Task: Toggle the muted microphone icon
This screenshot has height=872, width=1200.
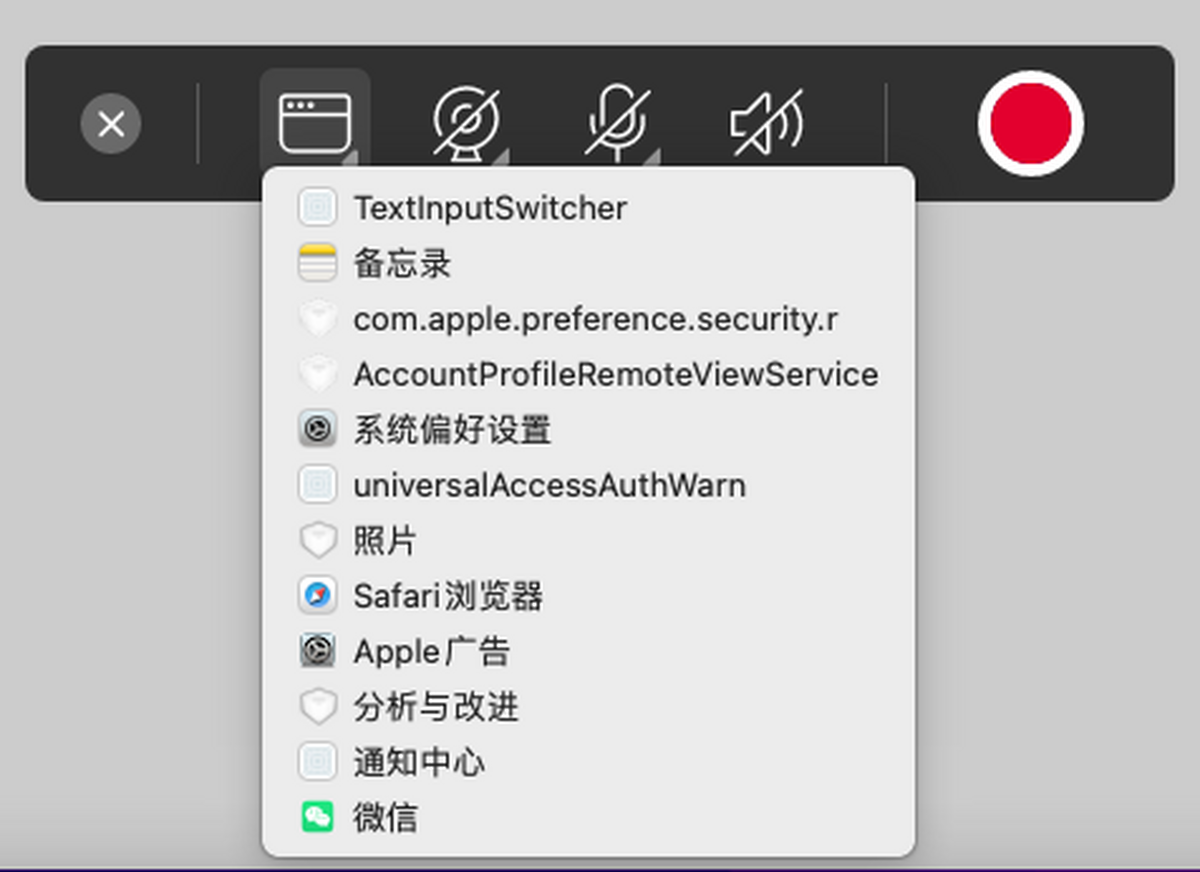Action: click(x=618, y=123)
